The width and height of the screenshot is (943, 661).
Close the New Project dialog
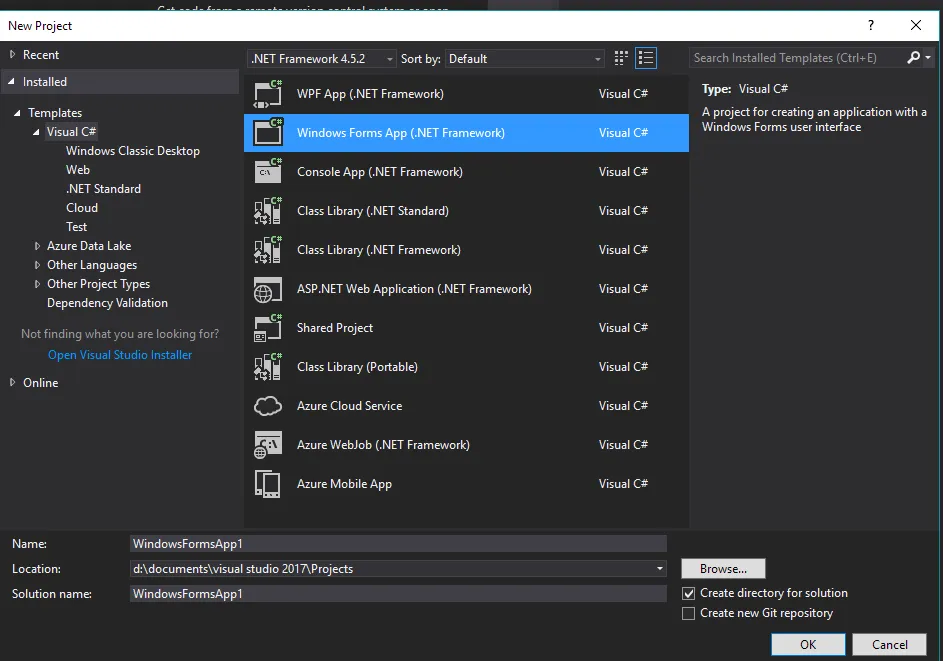[x=915, y=25]
